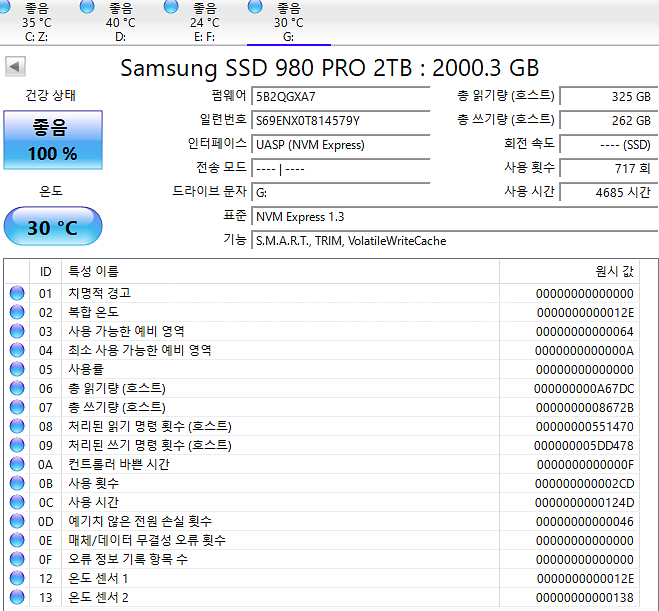Select the standard field NVM Express 1.3

[454, 217]
